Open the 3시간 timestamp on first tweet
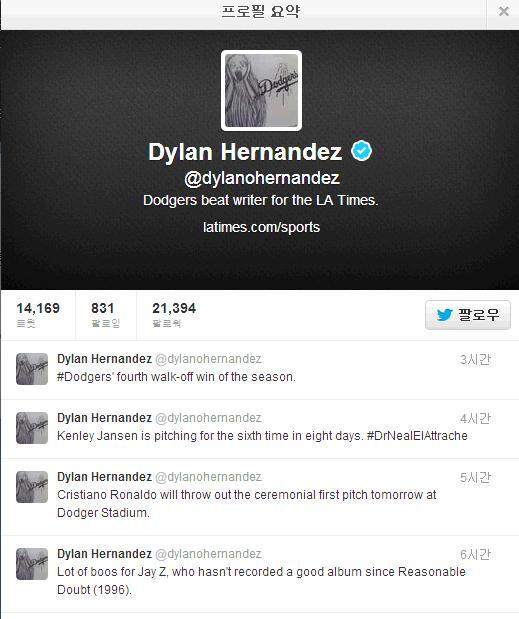The height and width of the screenshot is (619, 519). click(x=475, y=360)
